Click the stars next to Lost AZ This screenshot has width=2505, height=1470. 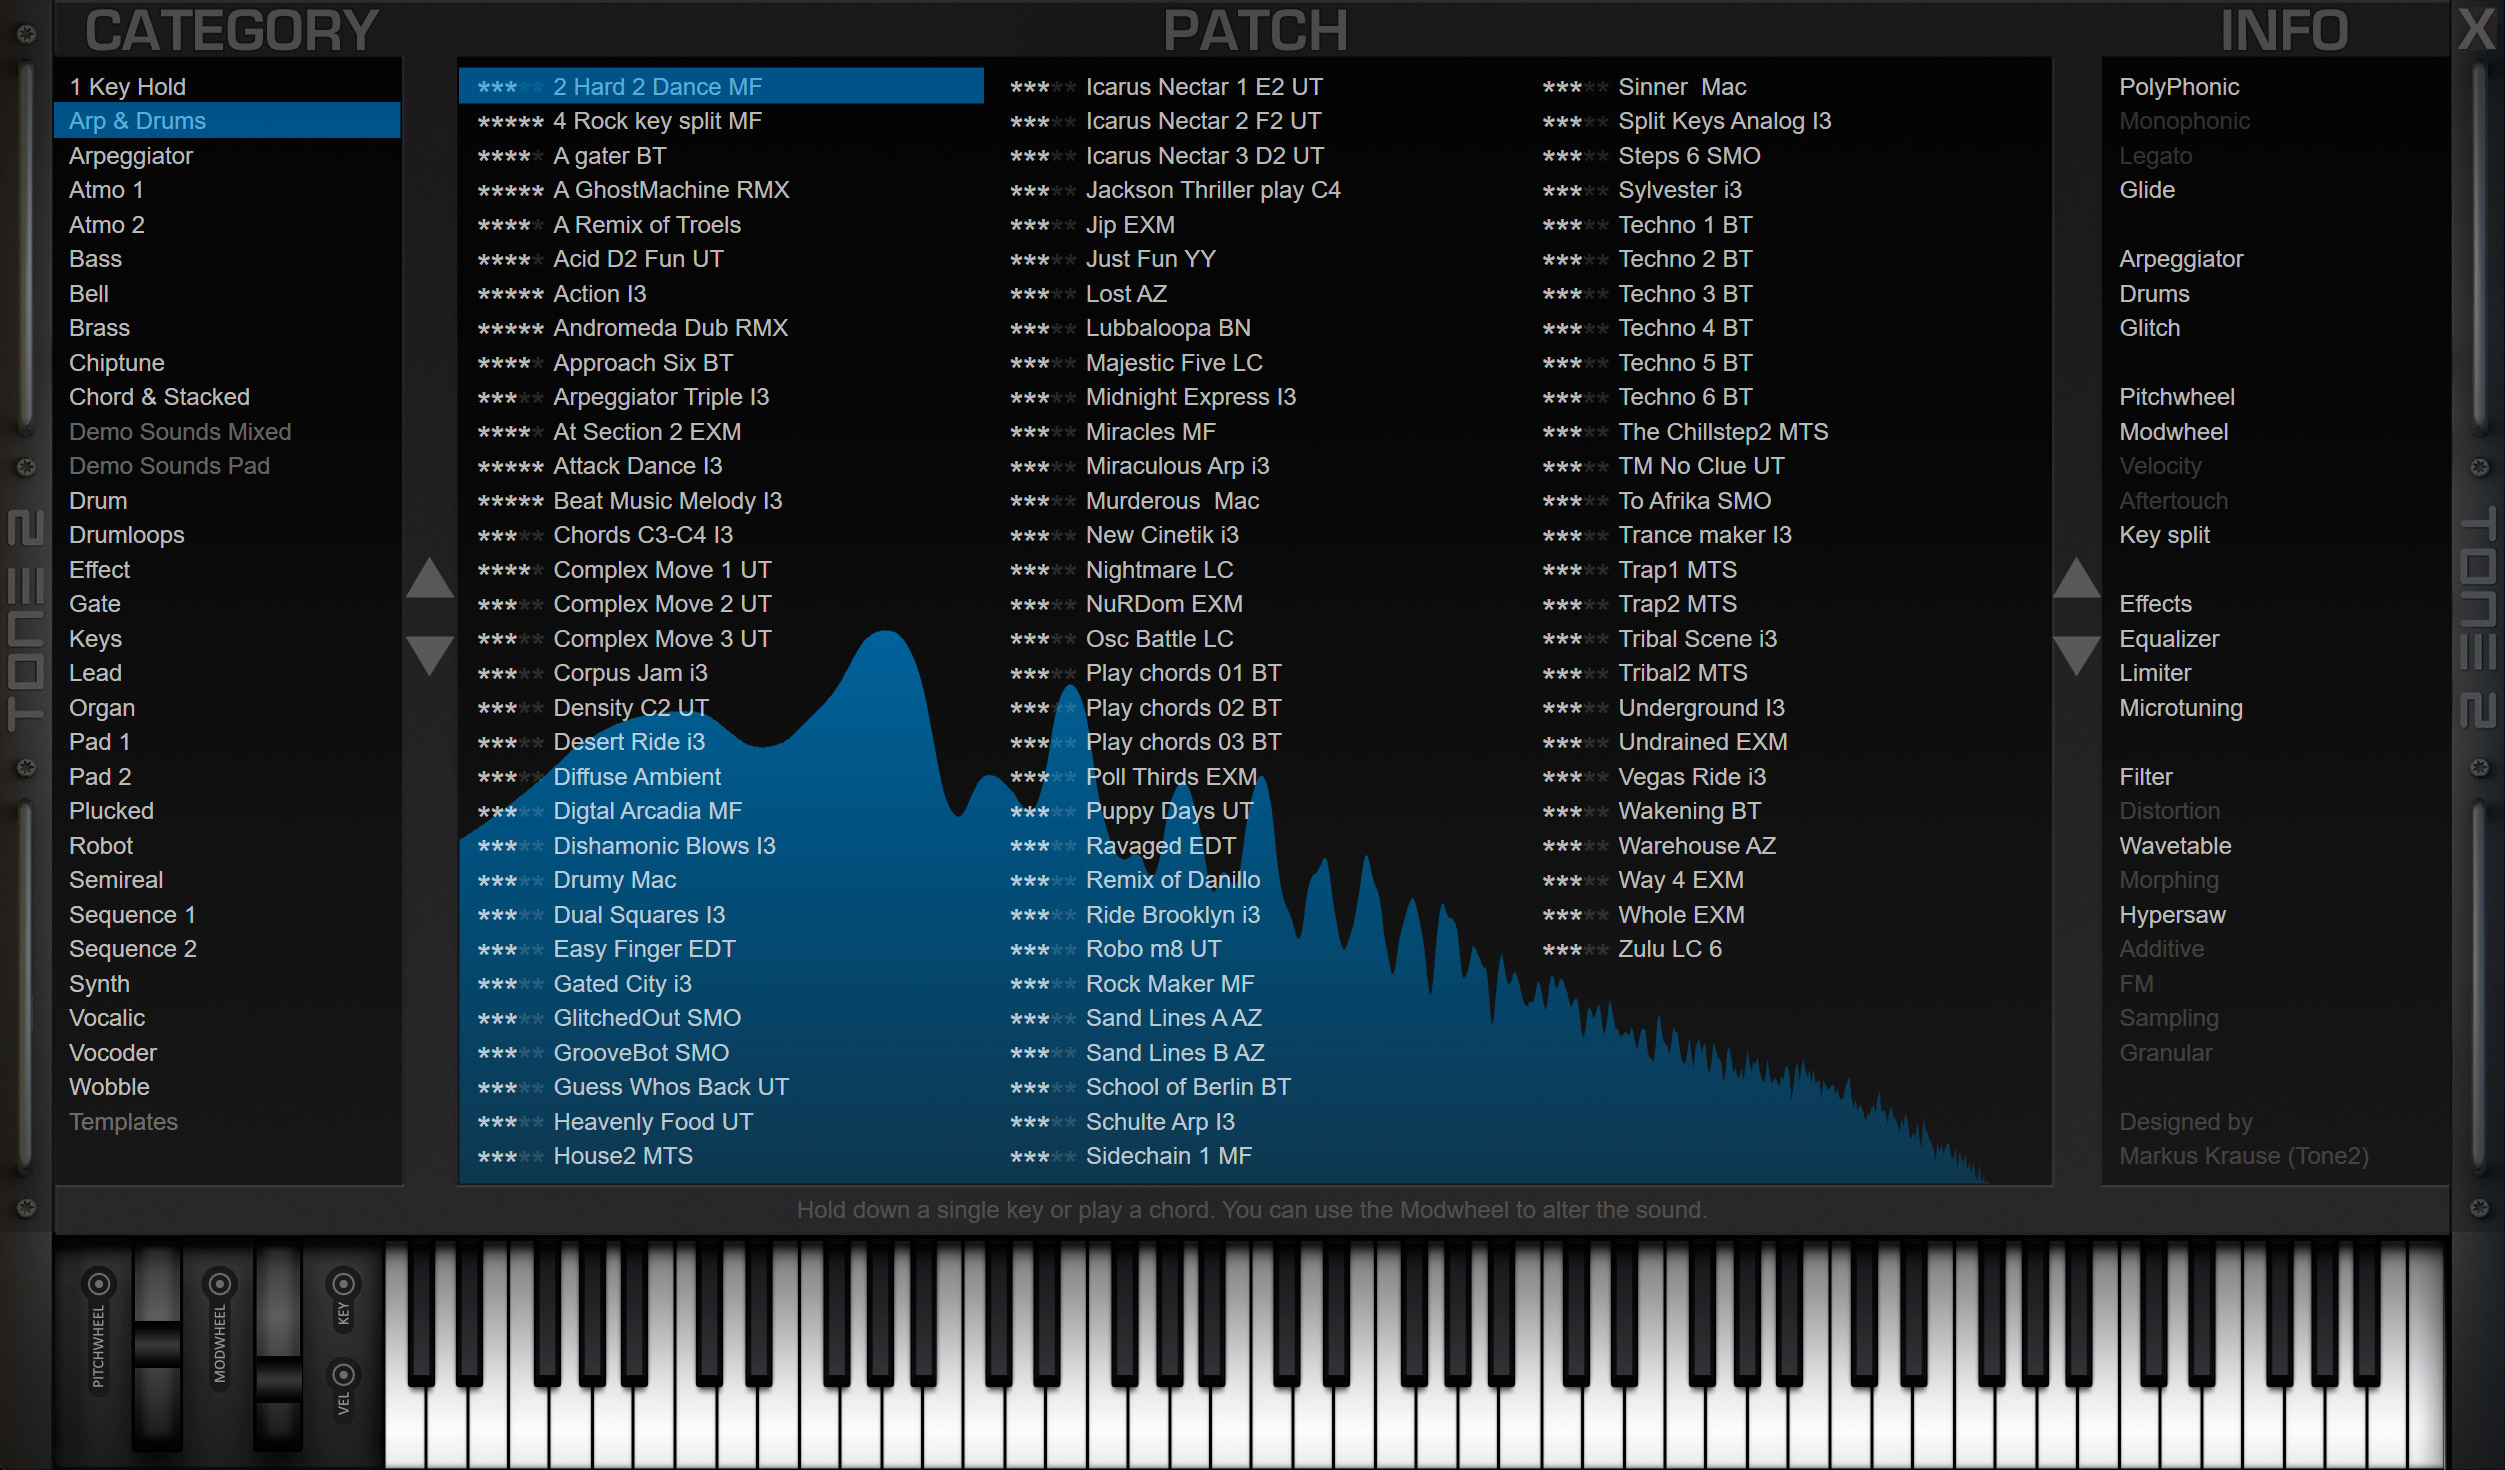1042,294
